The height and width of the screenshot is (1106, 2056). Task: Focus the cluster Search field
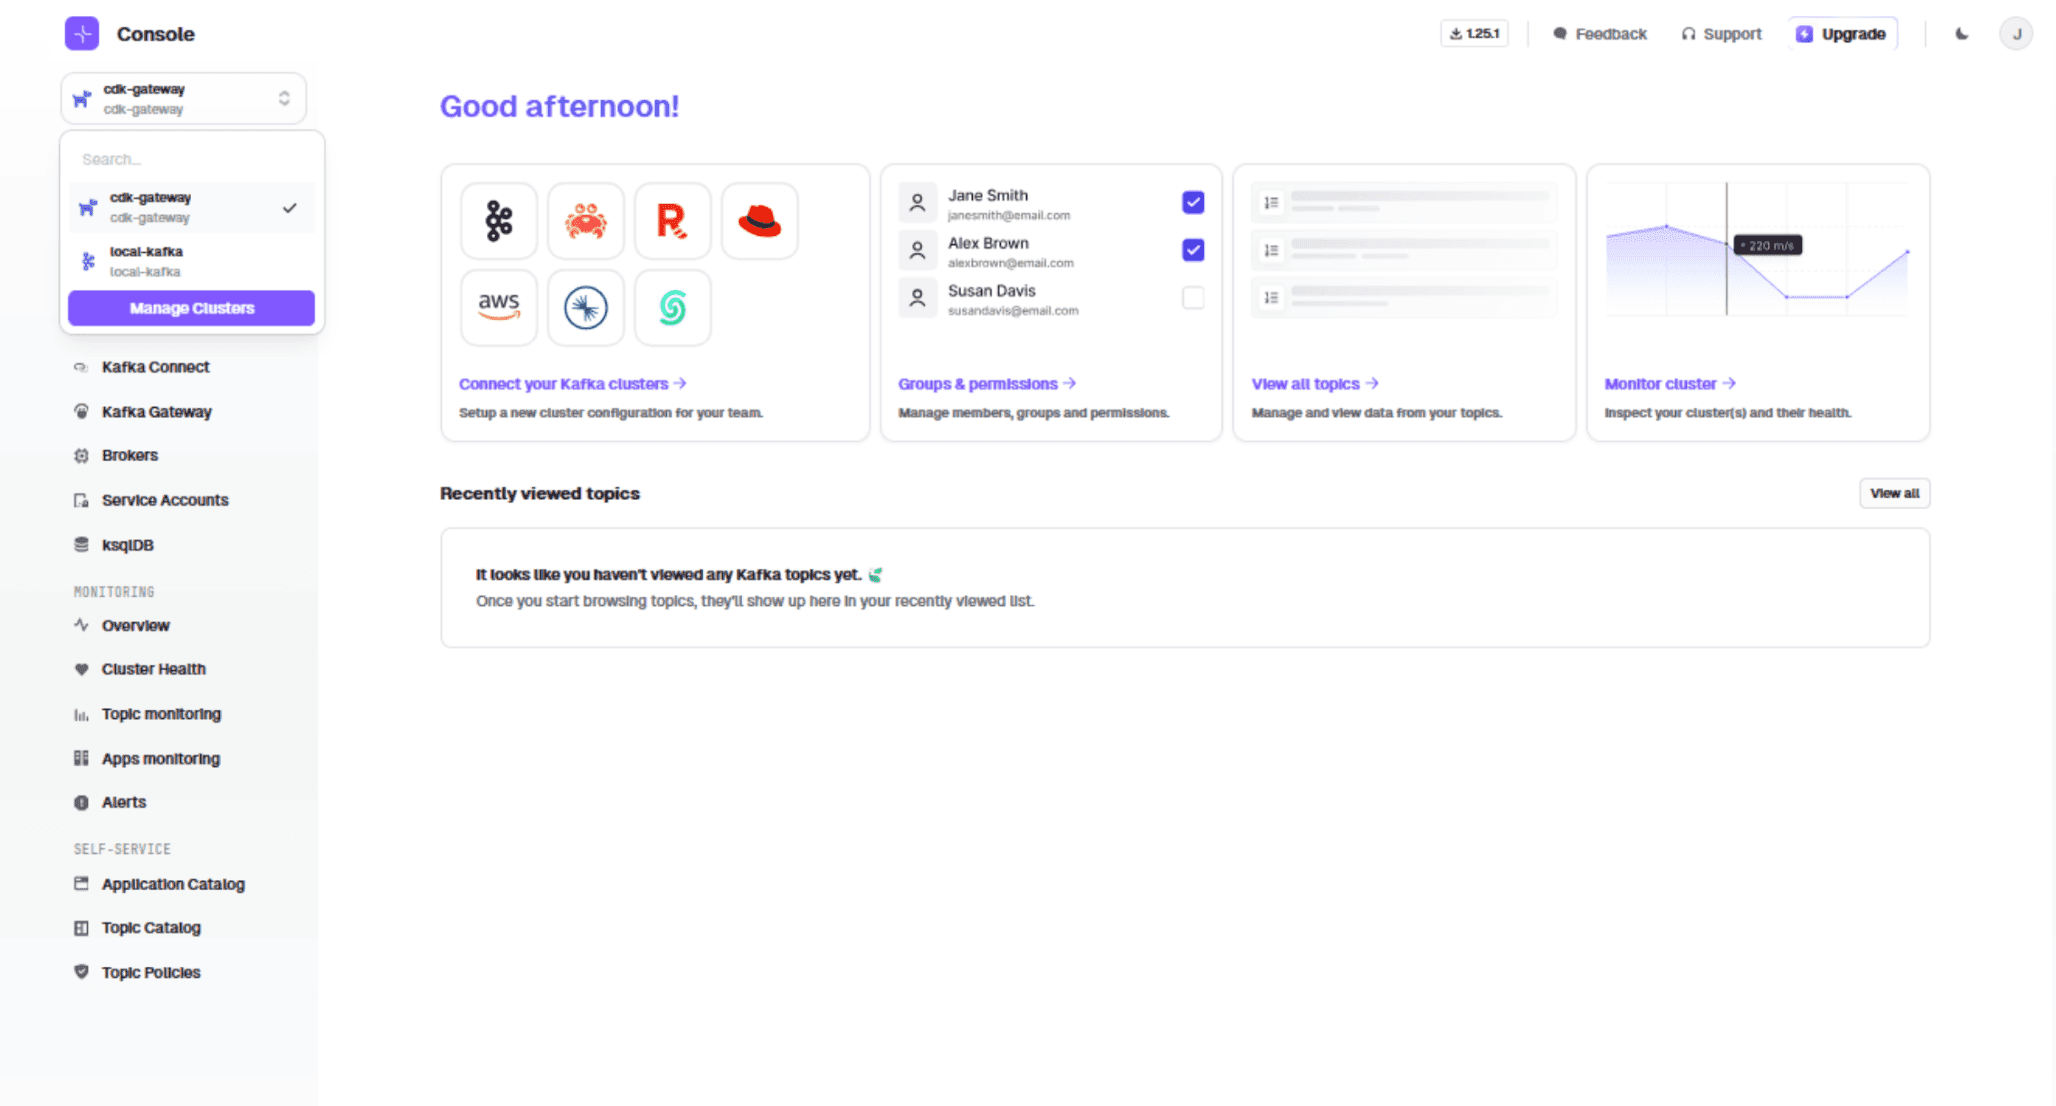tap(190, 159)
